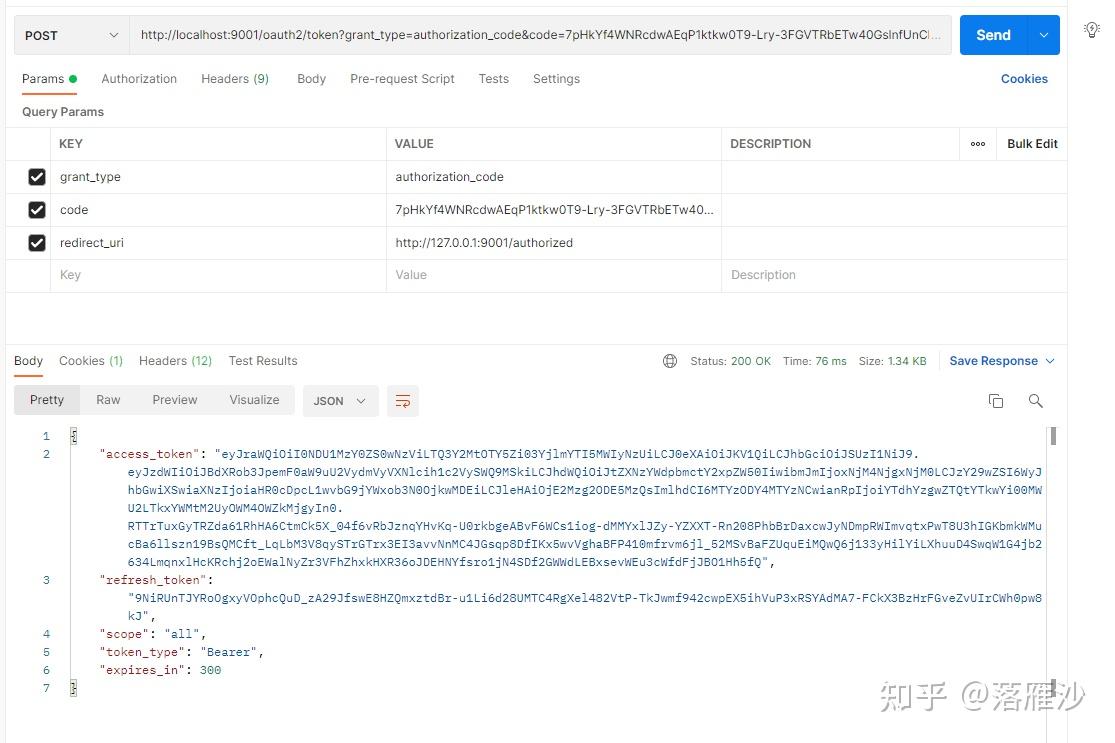Switch to Bulk Edit mode
The height and width of the screenshot is (743, 1115).
(1031, 143)
